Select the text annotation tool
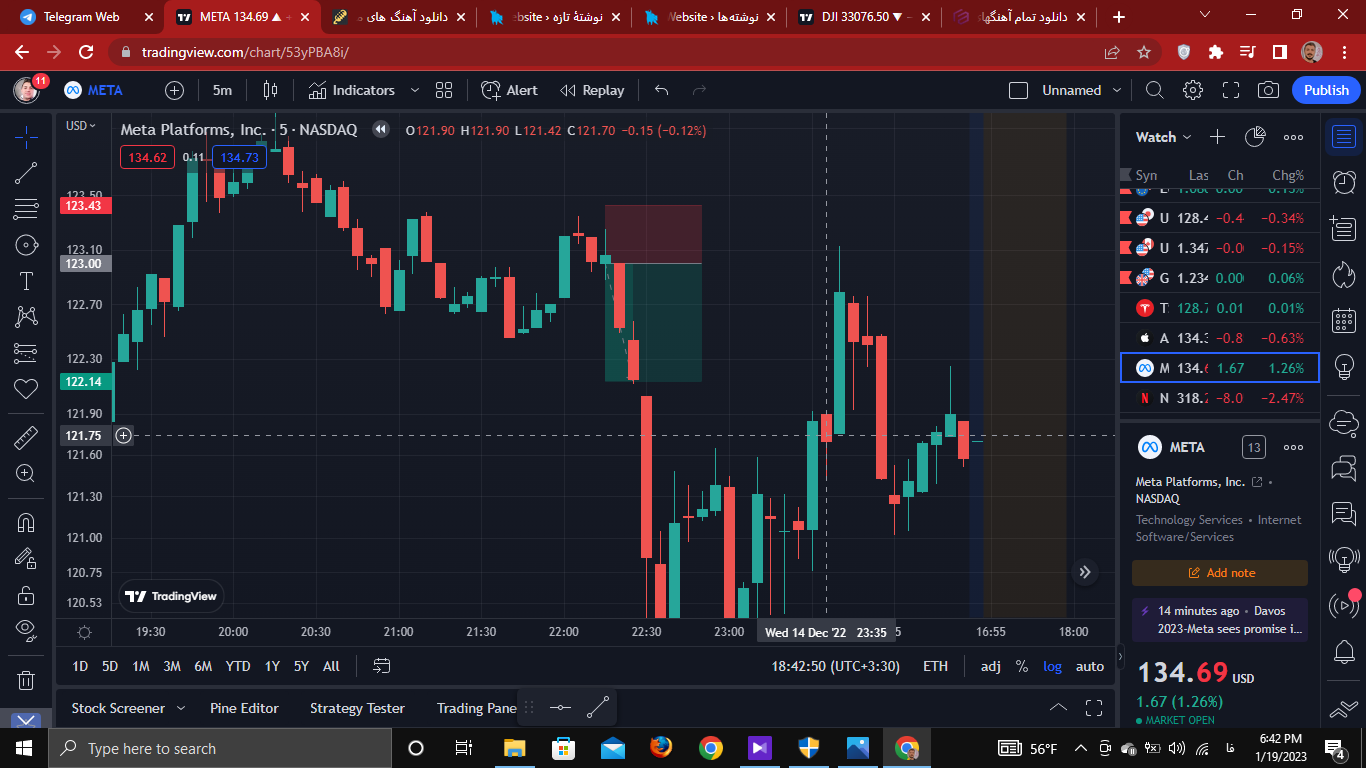 (x=27, y=281)
